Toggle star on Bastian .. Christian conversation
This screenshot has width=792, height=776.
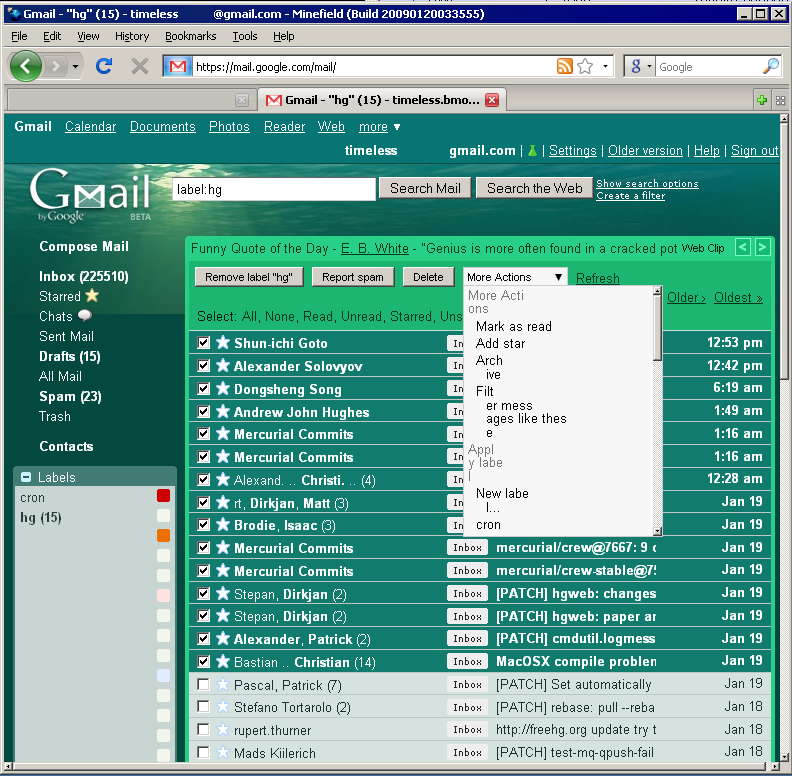pyautogui.click(x=223, y=661)
